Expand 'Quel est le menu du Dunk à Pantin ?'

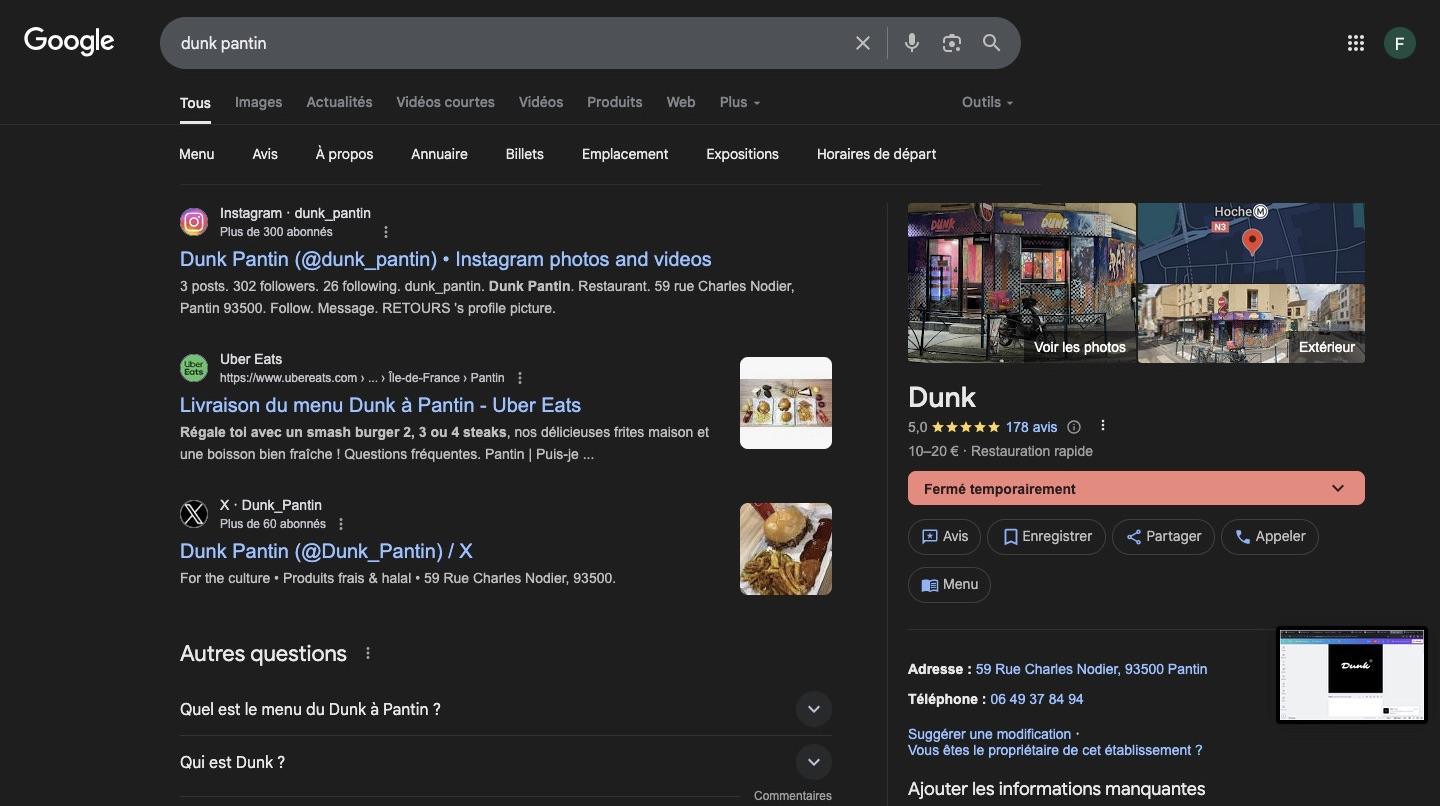click(813, 709)
